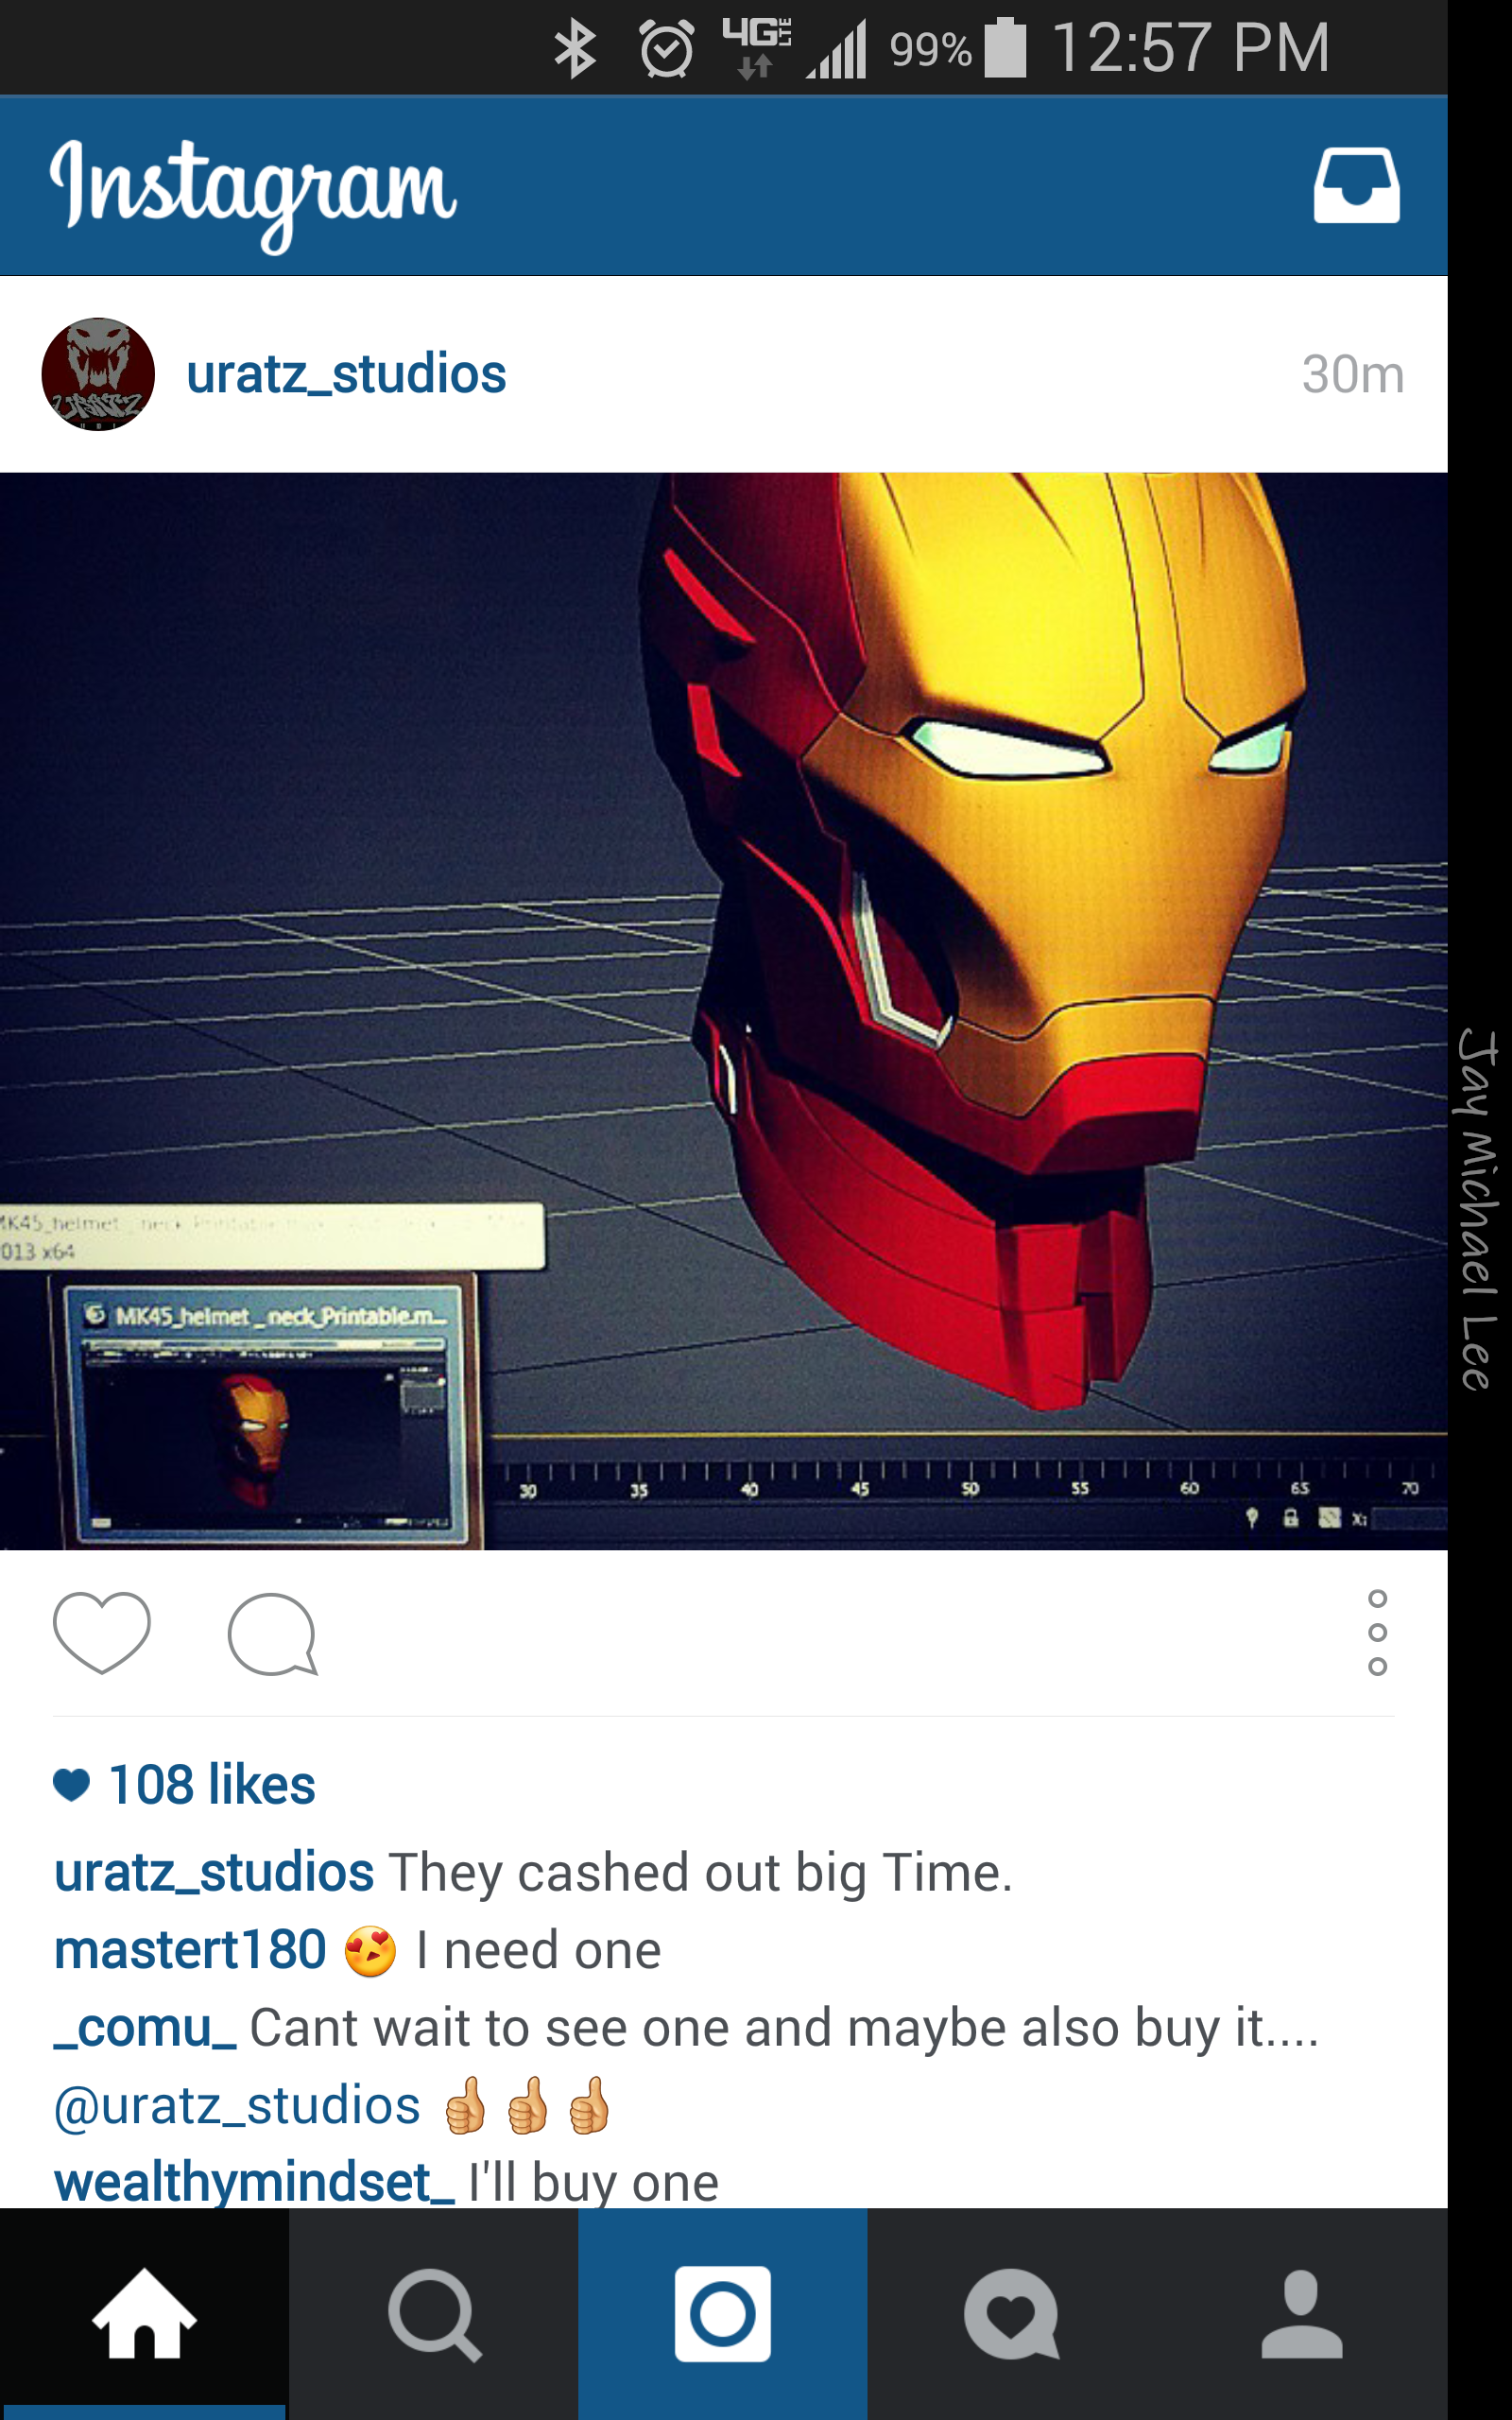Open uratz_studios username in caption
This screenshot has height=2420, width=1512.
(214, 1872)
